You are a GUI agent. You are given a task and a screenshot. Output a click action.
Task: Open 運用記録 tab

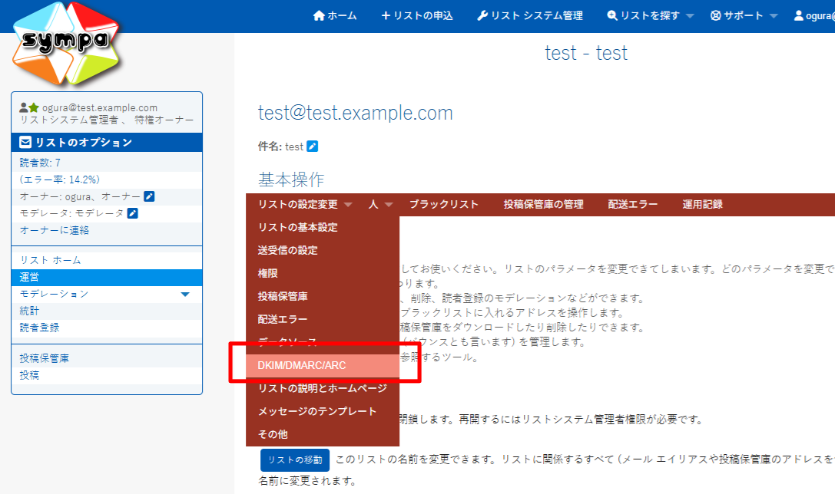(x=702, y=204)
